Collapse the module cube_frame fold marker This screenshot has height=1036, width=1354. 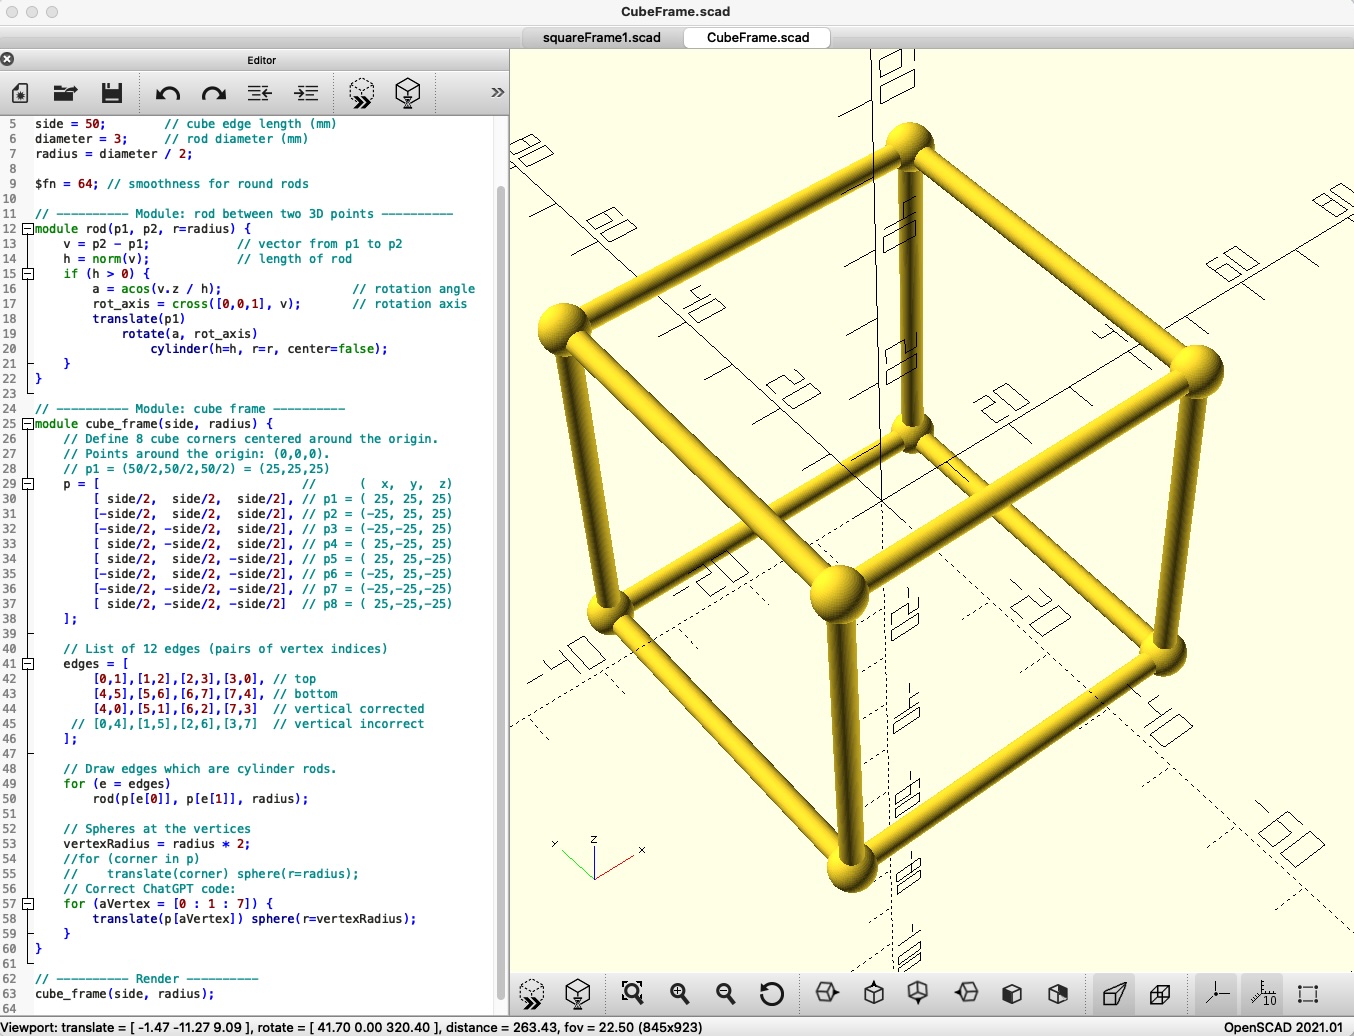click(28, 424)
